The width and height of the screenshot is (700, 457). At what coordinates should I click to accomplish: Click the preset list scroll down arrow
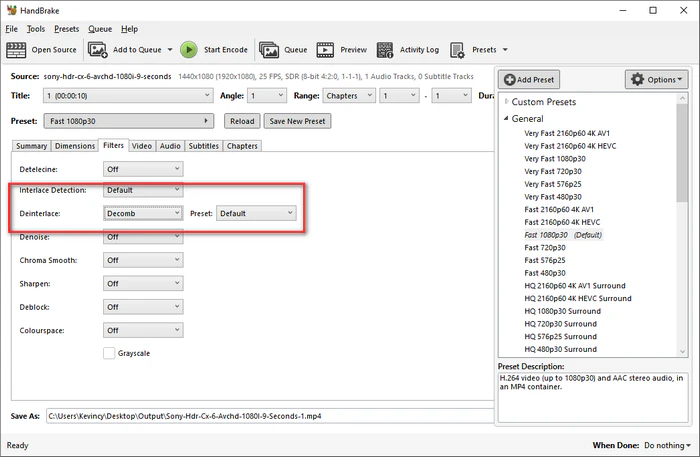pyautogui.click(x=682, y=351)
